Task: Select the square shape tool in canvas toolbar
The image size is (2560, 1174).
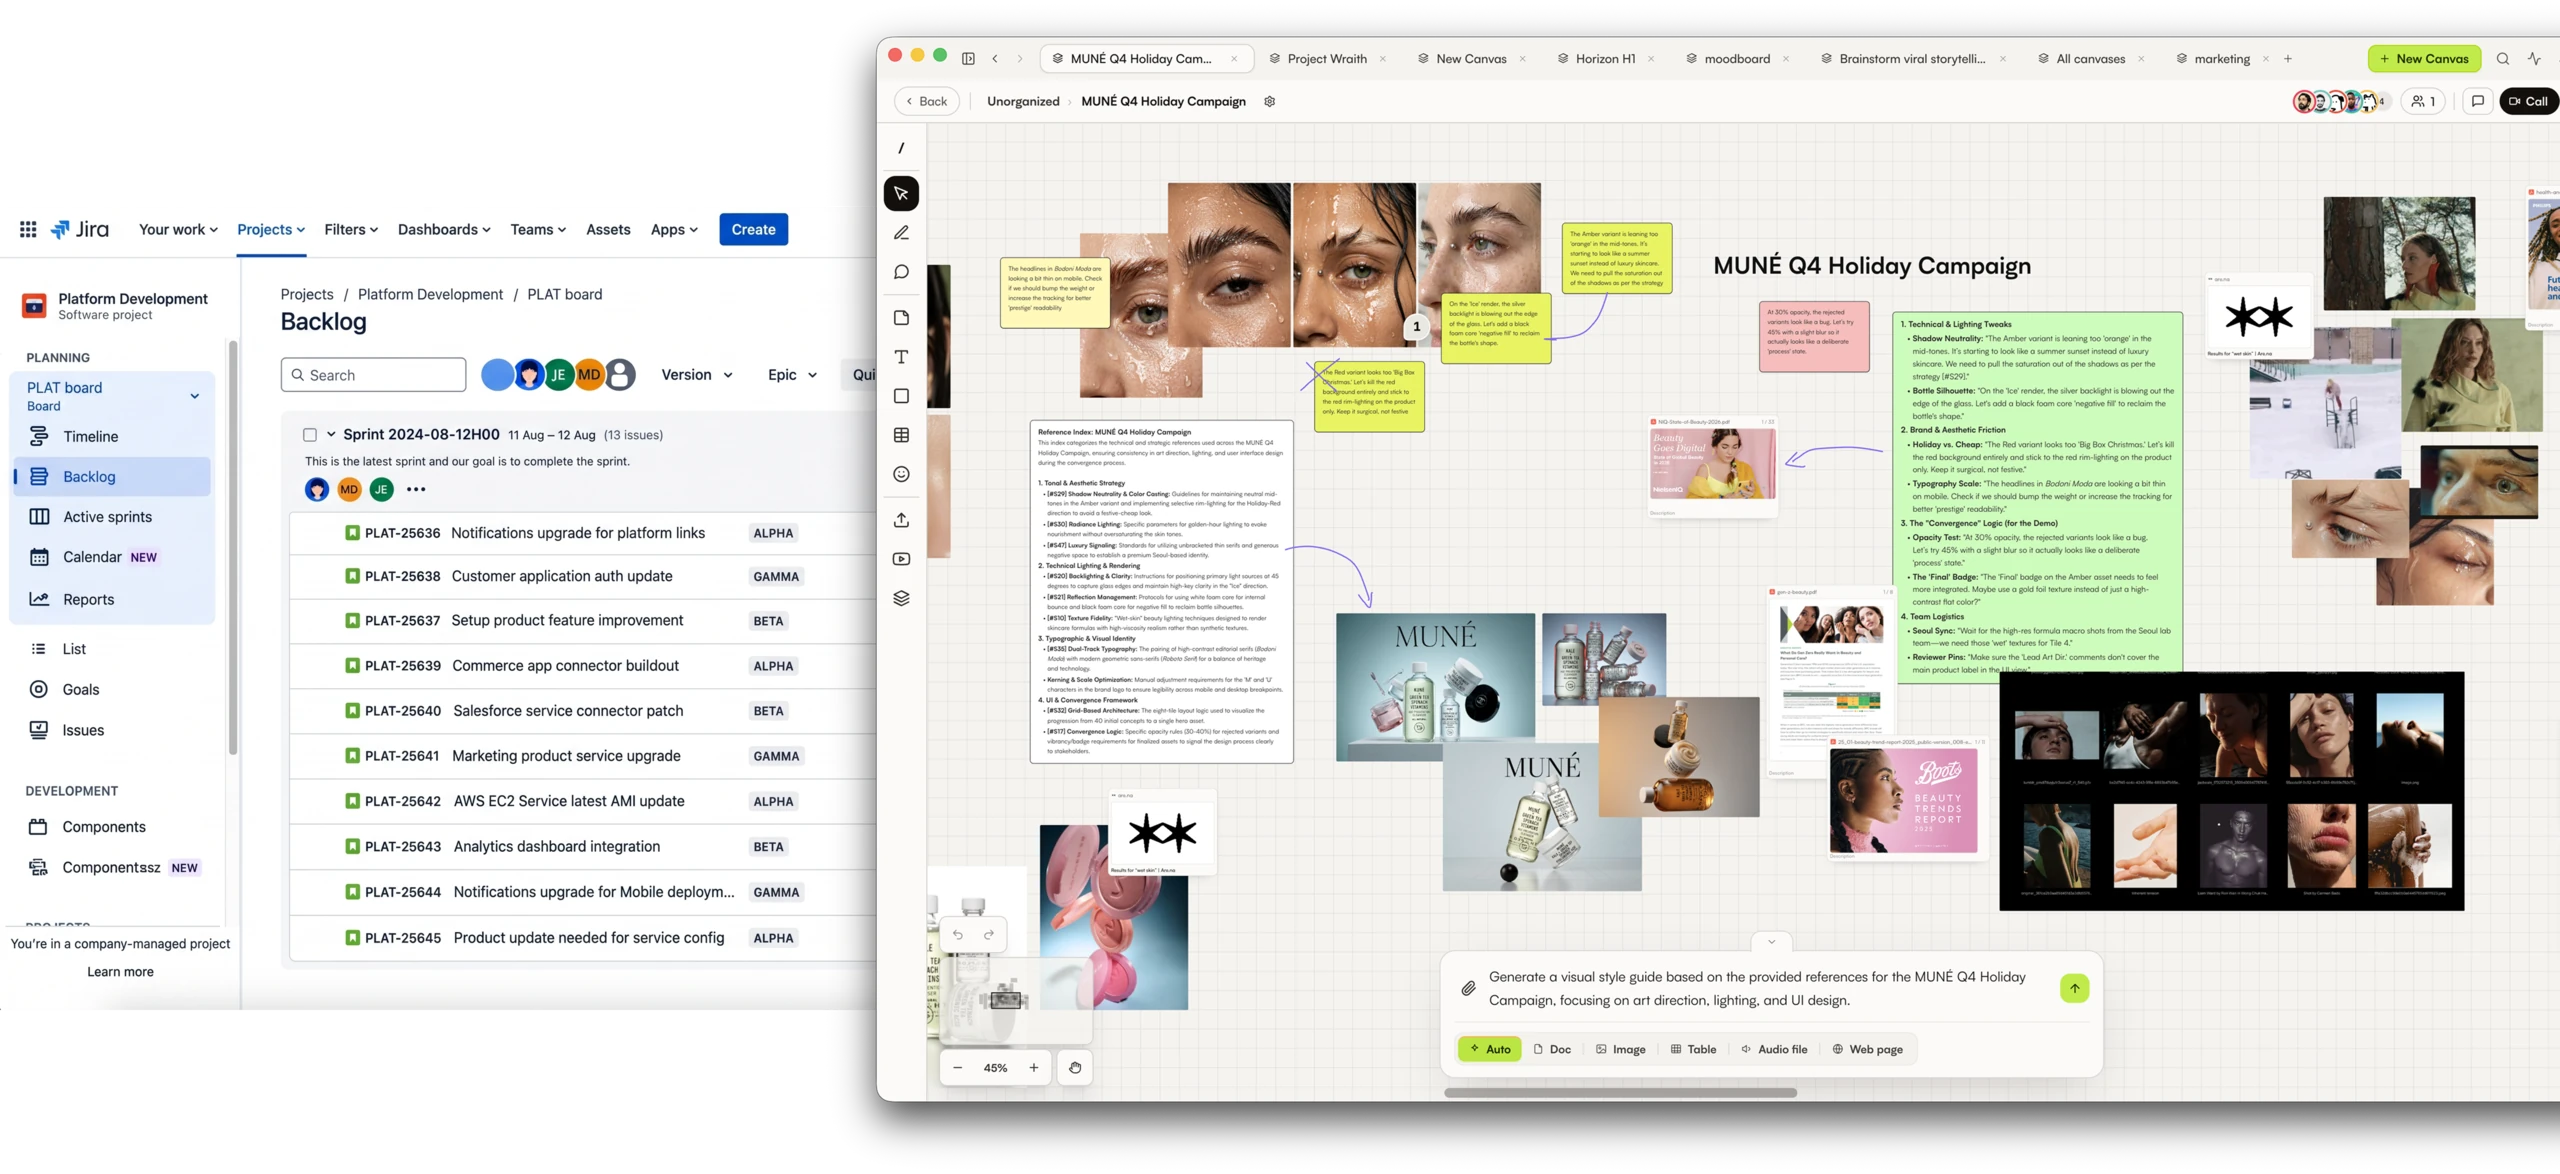Action: [901, 396]
